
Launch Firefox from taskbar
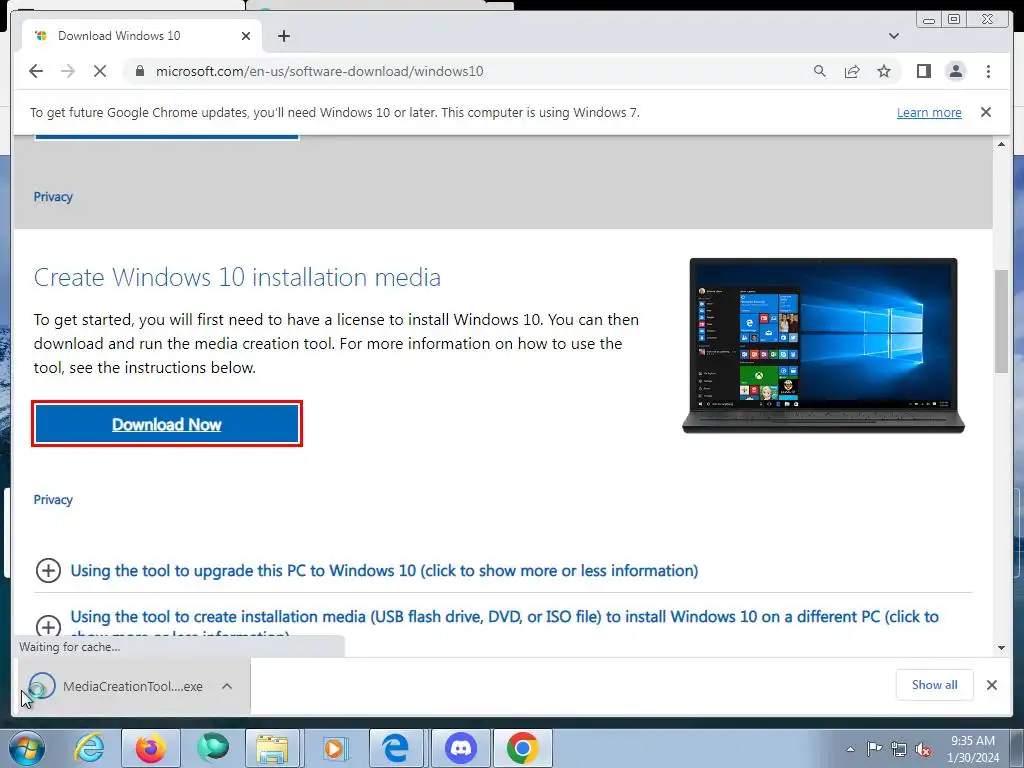(151, 748)
